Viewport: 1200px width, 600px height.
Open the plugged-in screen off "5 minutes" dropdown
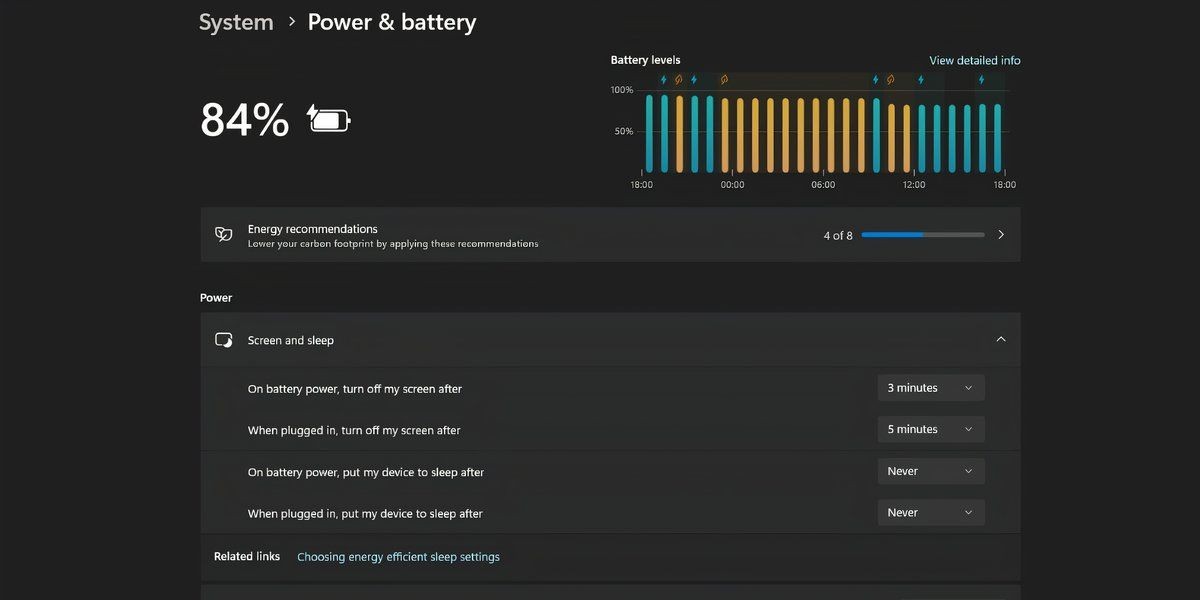point(931,429)
